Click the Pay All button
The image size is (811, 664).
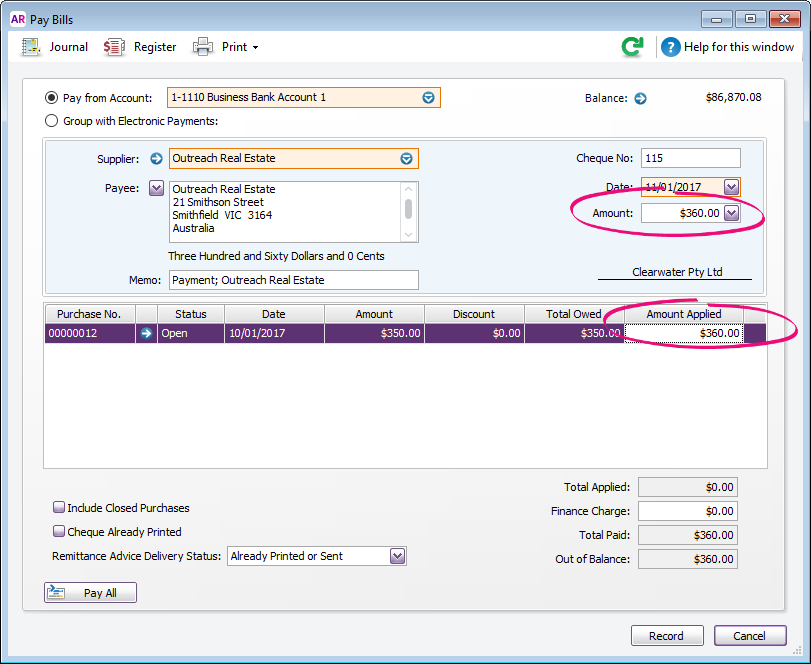pyautogui.click(x=90, y=593)
